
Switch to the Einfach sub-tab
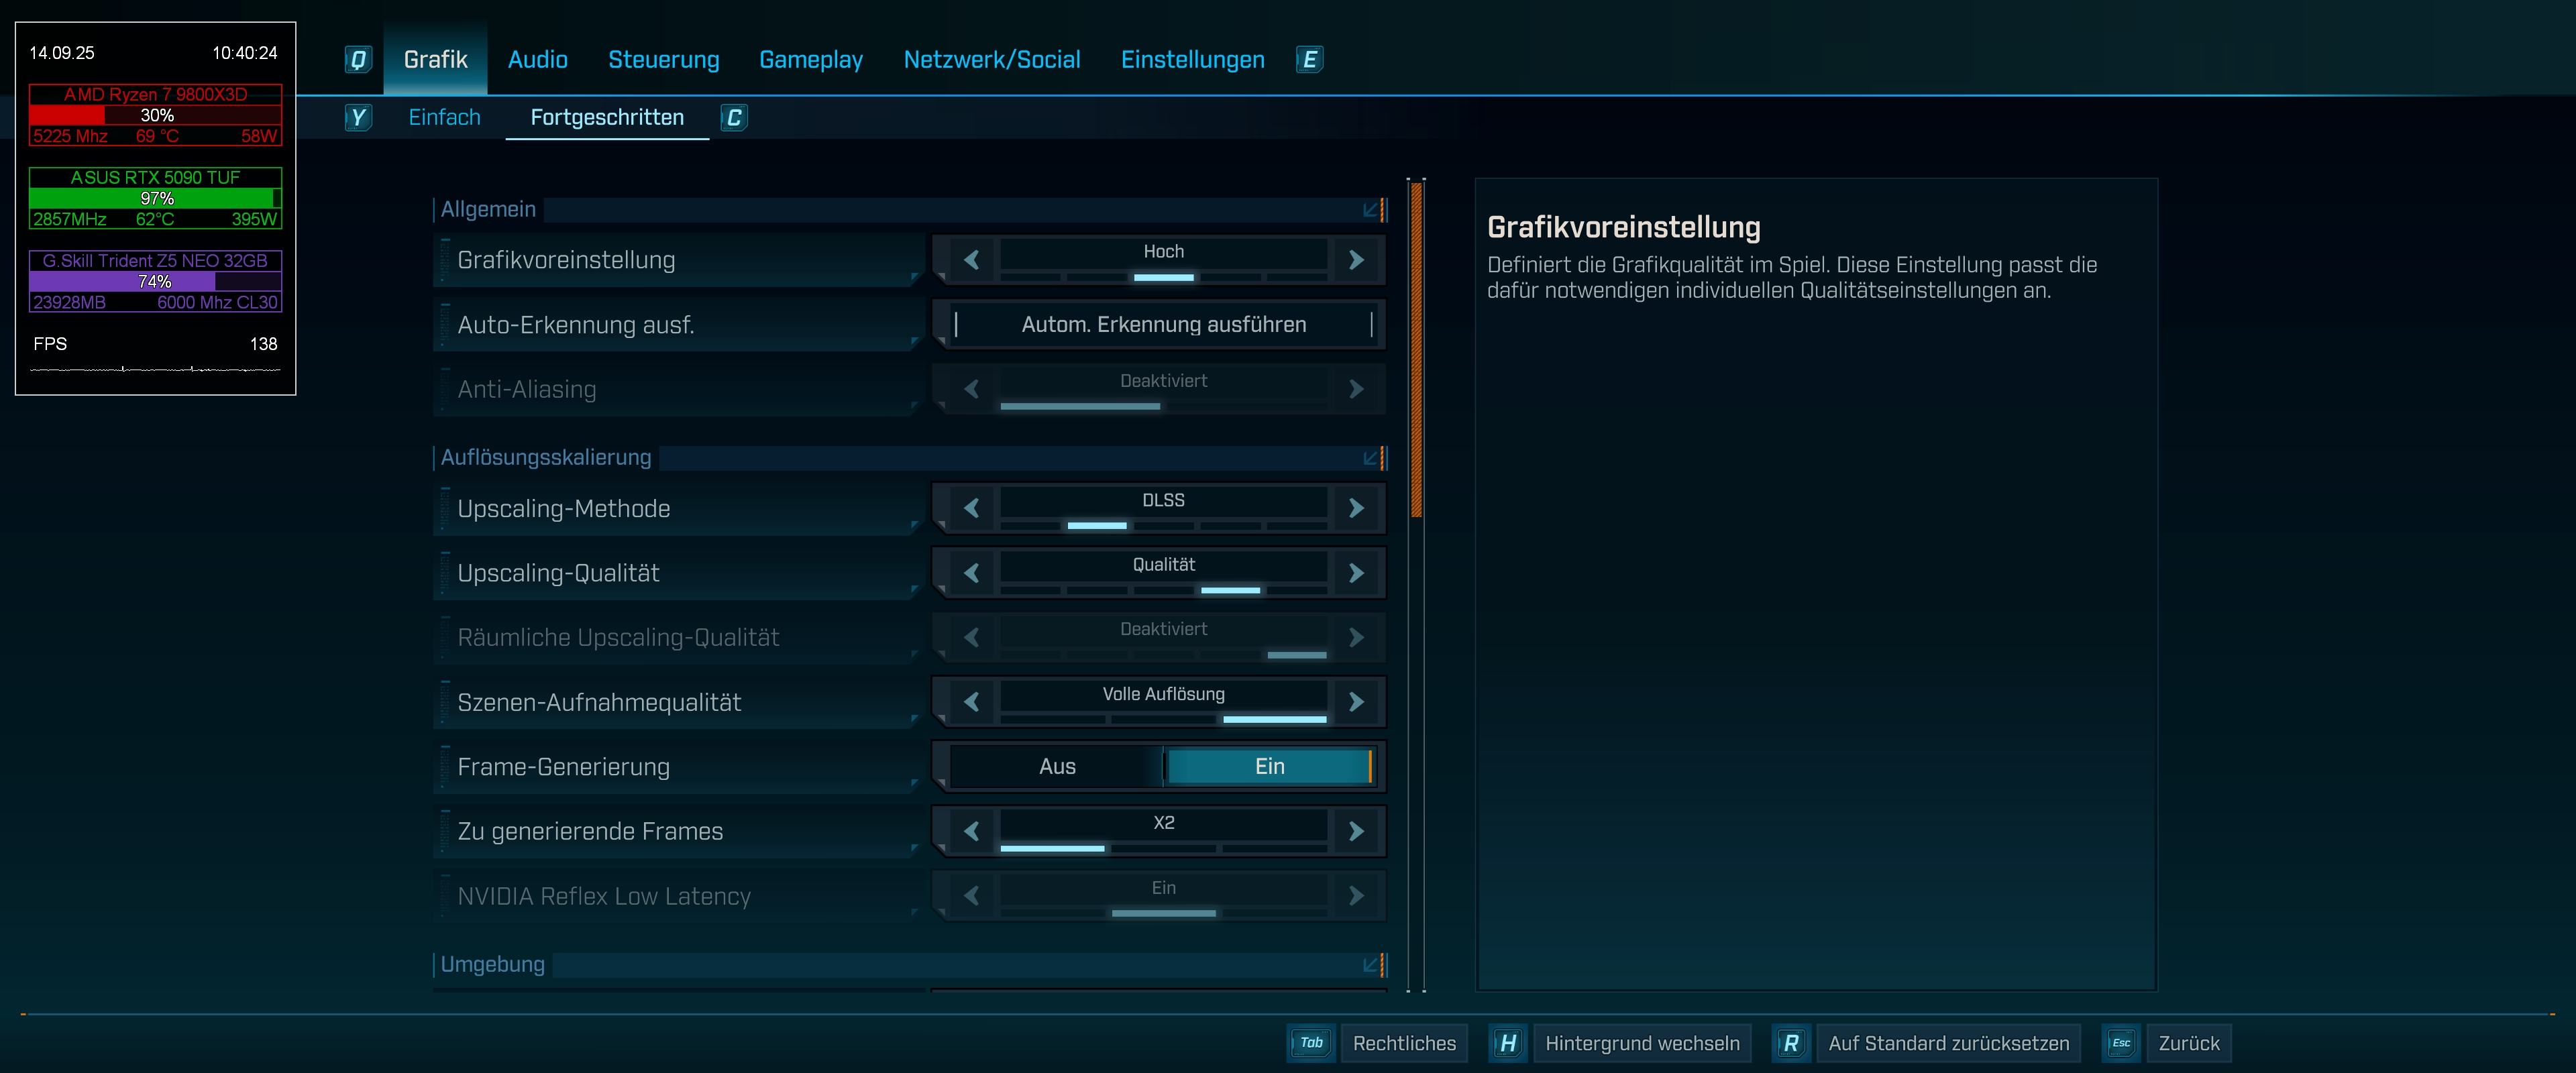(444, 118)
